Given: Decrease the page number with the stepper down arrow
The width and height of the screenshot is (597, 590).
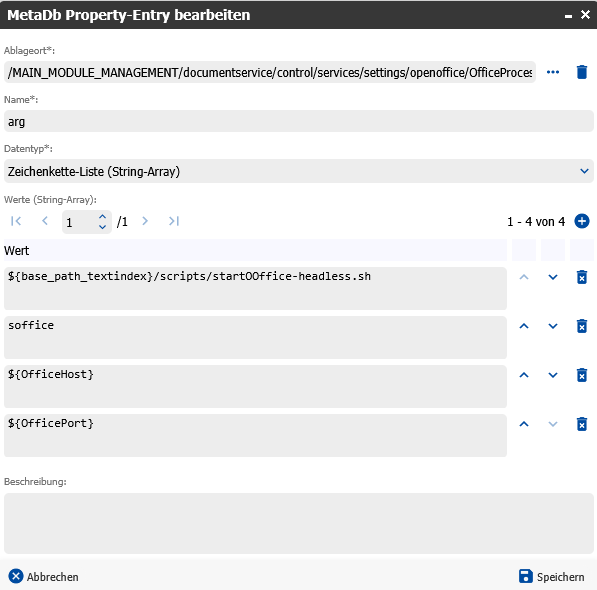Looking at the screenshot, I should pyautogui.click(x=102, y=227).
